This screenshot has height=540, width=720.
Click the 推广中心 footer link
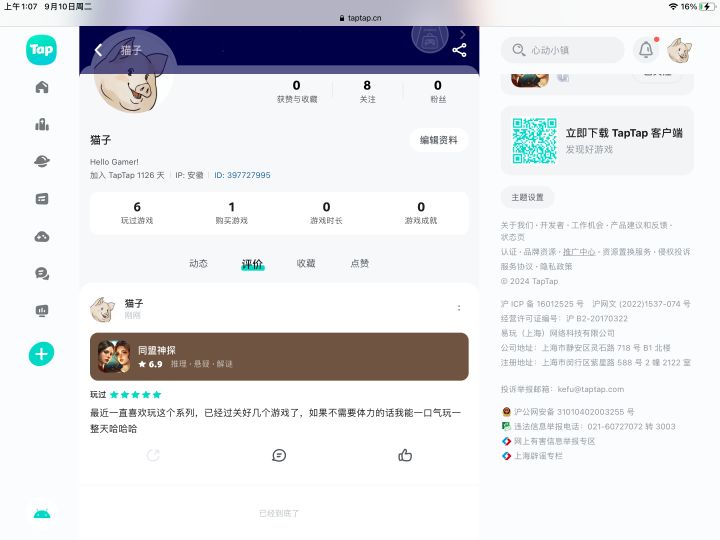point(579,252)
